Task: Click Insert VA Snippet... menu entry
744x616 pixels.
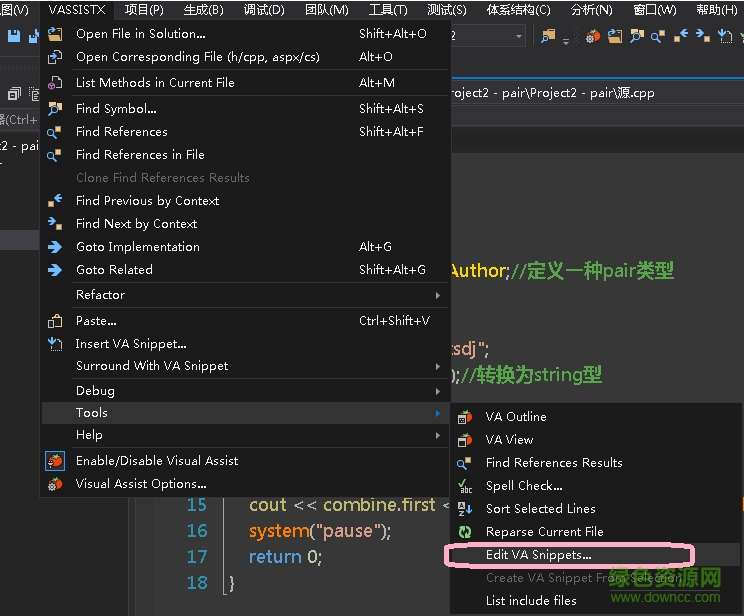Action: [131, 344]
